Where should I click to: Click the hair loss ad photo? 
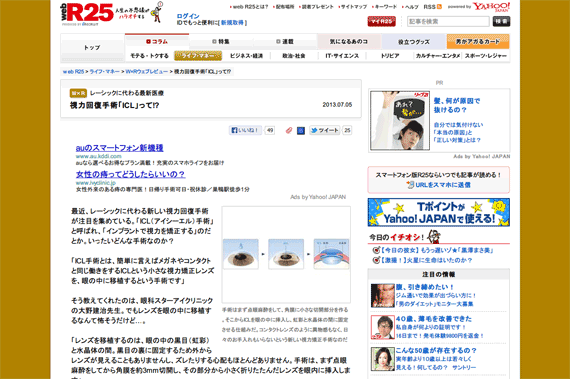pos(400,121)
